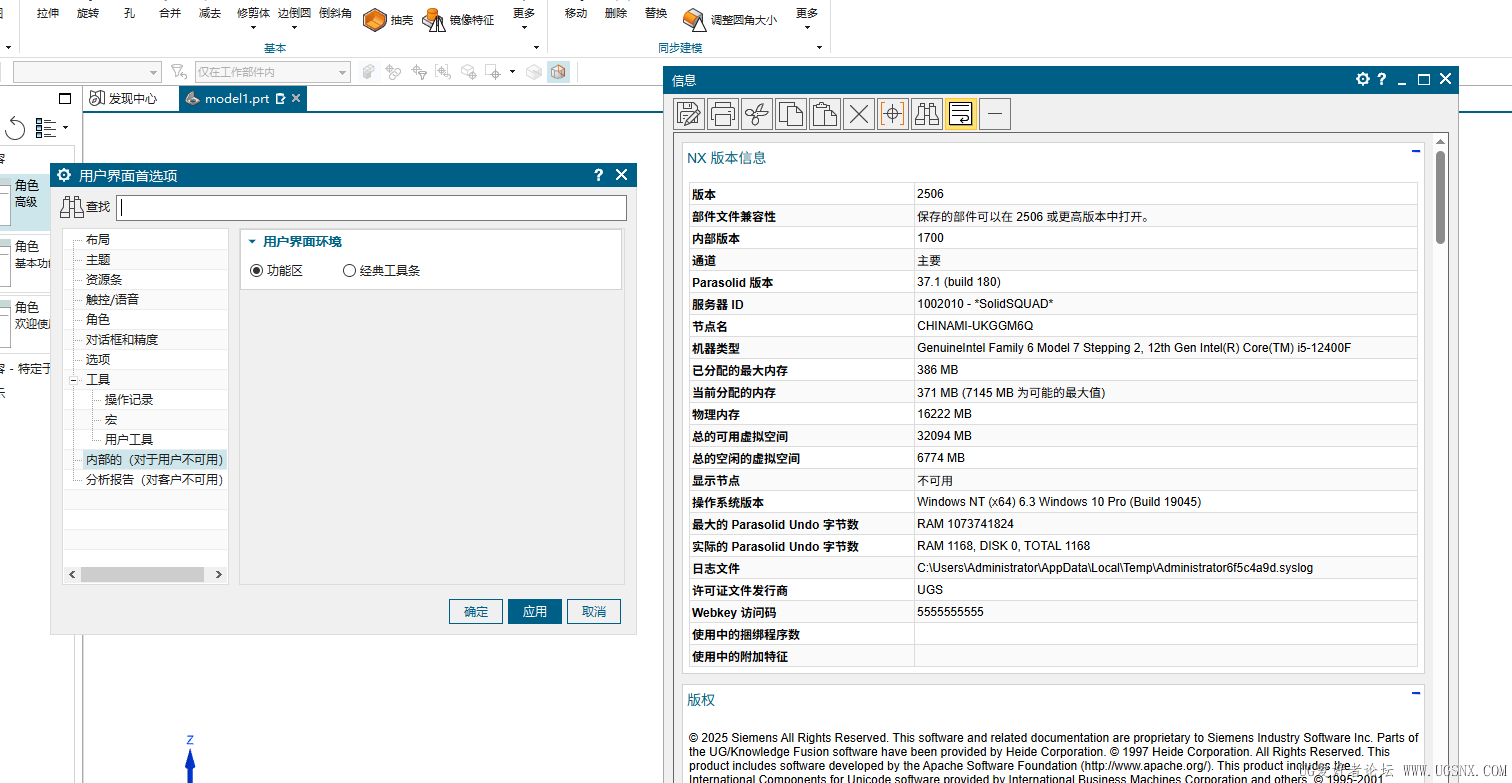Click the Print icon in 信息 window
The image size is (1512, 783).
tap(723, 114)
